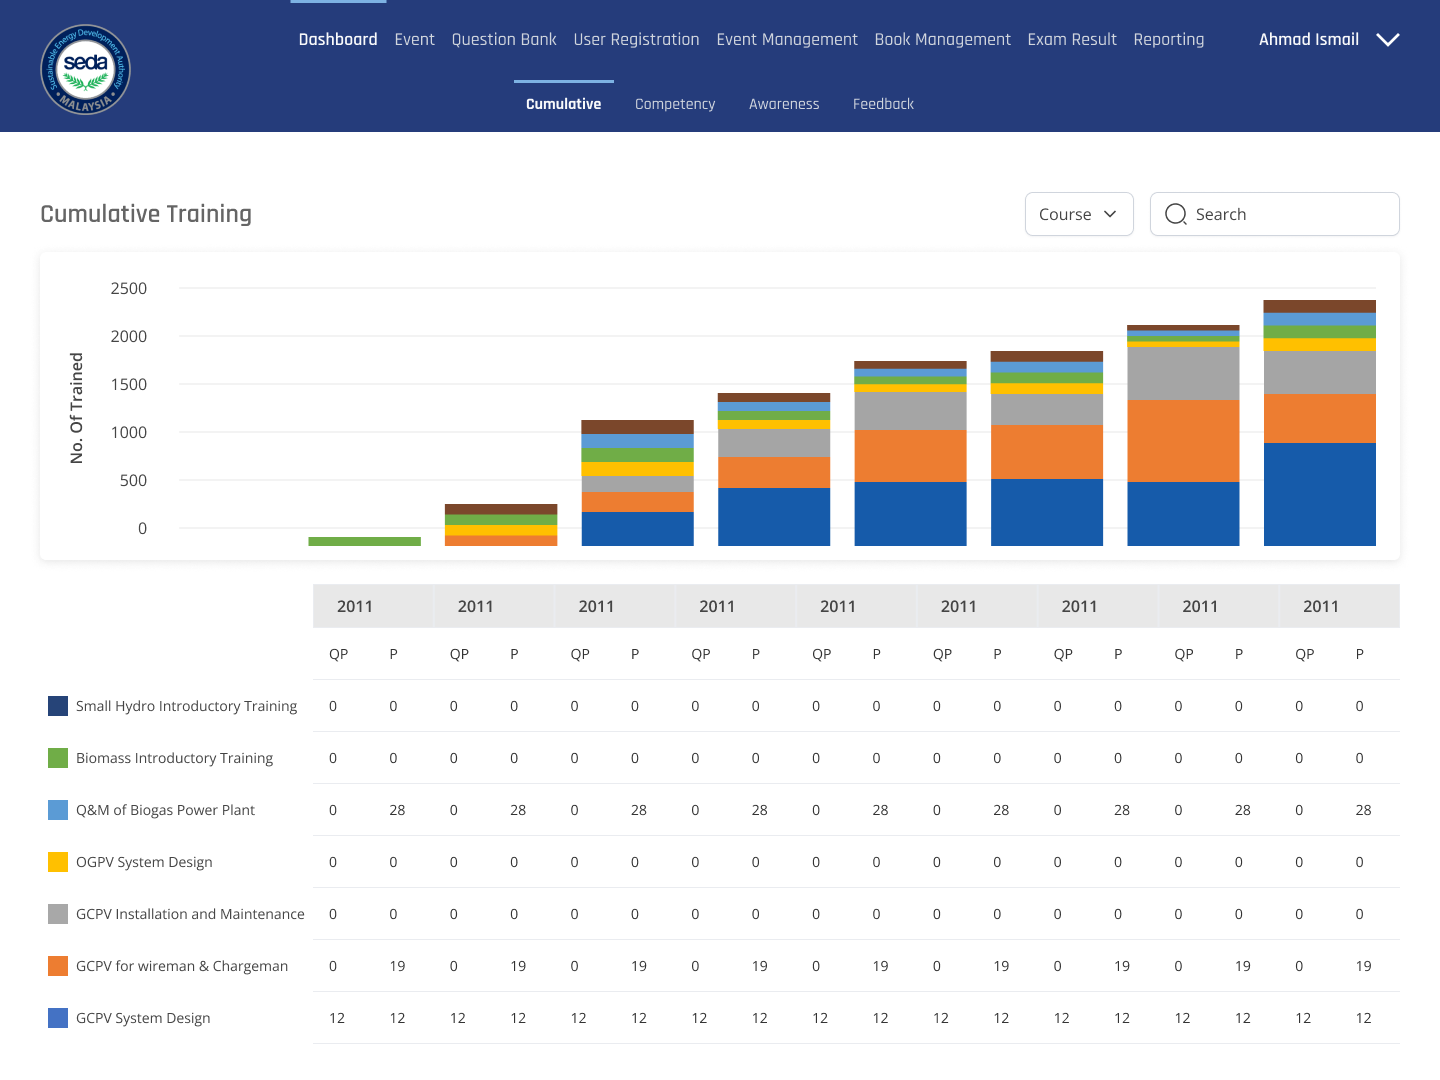Click last 19 in wireman row
This screenshot has width=1440, height=1080.
pos(1363,966)
